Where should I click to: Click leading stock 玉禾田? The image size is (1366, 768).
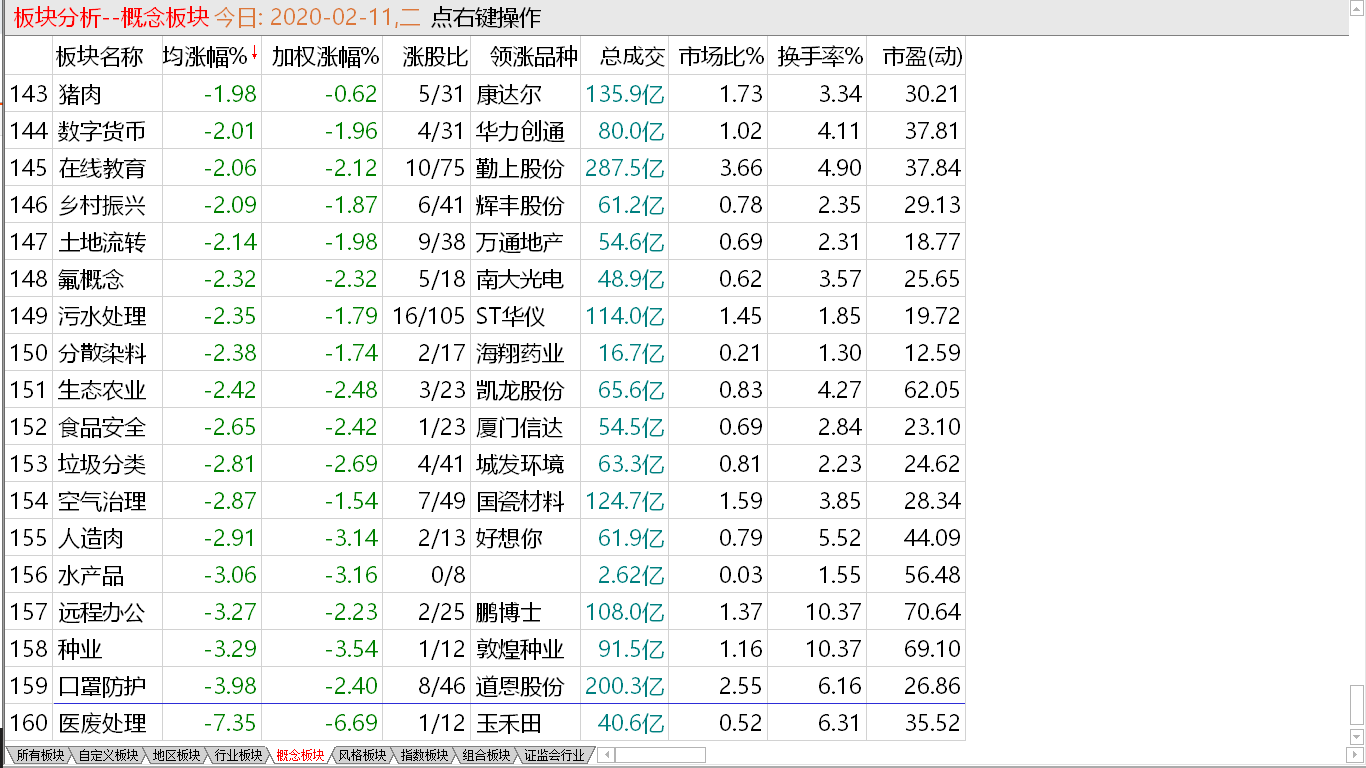coord(509,723)
